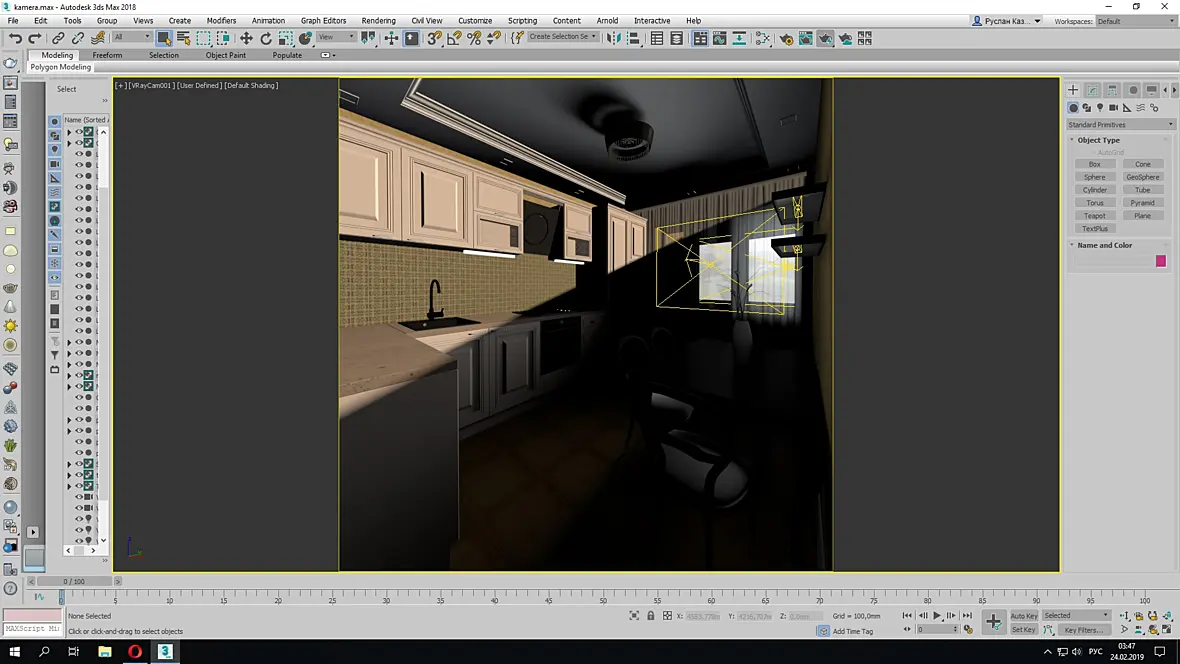Switch to the Populate ribbon tab

(287, 55)
